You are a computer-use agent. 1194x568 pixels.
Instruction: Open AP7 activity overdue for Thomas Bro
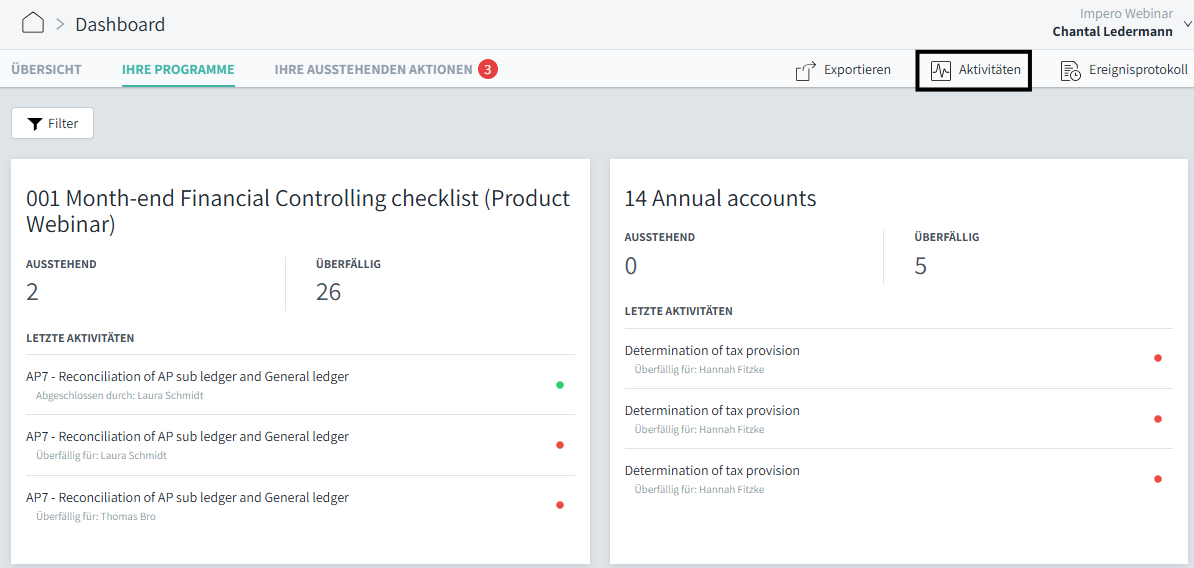point(187,497)
